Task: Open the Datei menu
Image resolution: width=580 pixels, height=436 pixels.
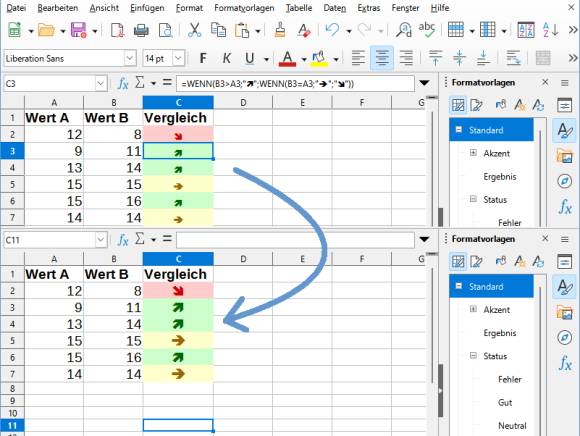Action: point(16,8)
